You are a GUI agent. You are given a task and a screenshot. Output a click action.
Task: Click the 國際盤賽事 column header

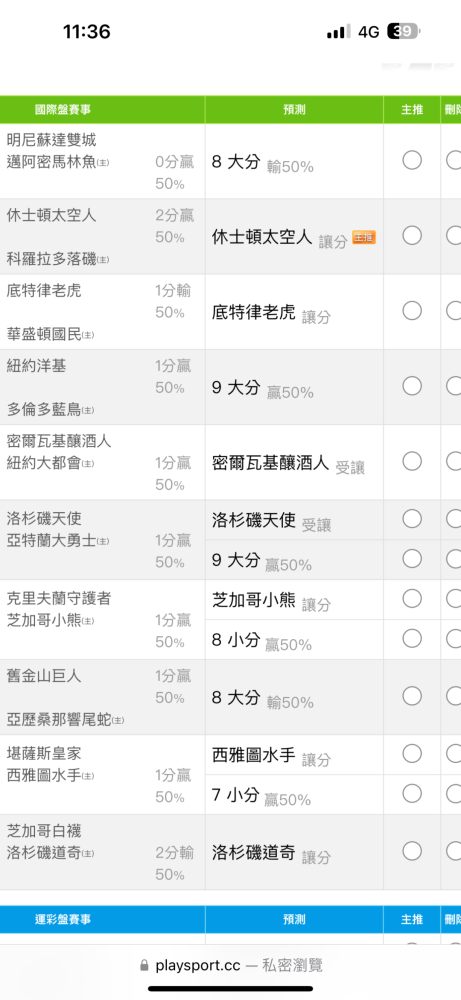(x=62, y=110)
